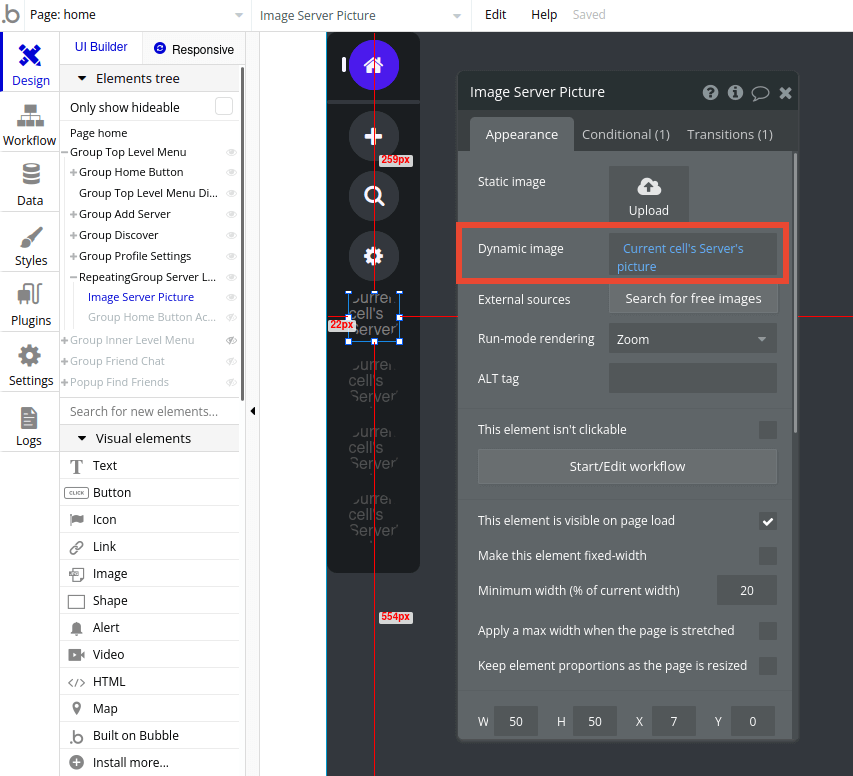Screen dimensions: 853x776
Task: Switch to the Conditional tab
Action: coord(626,133)
